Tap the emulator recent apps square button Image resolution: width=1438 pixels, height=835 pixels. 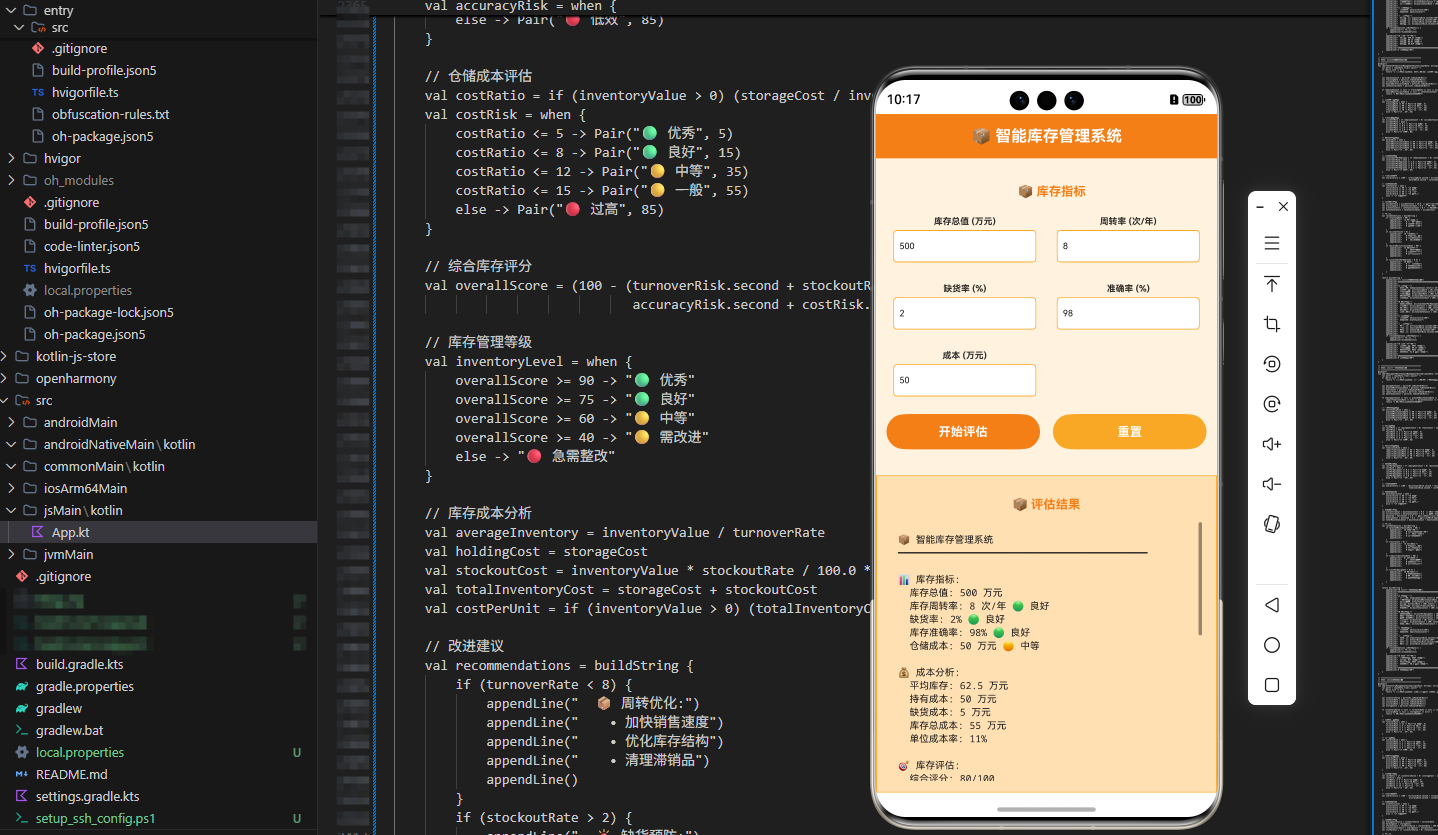(x=1272, y=685)
